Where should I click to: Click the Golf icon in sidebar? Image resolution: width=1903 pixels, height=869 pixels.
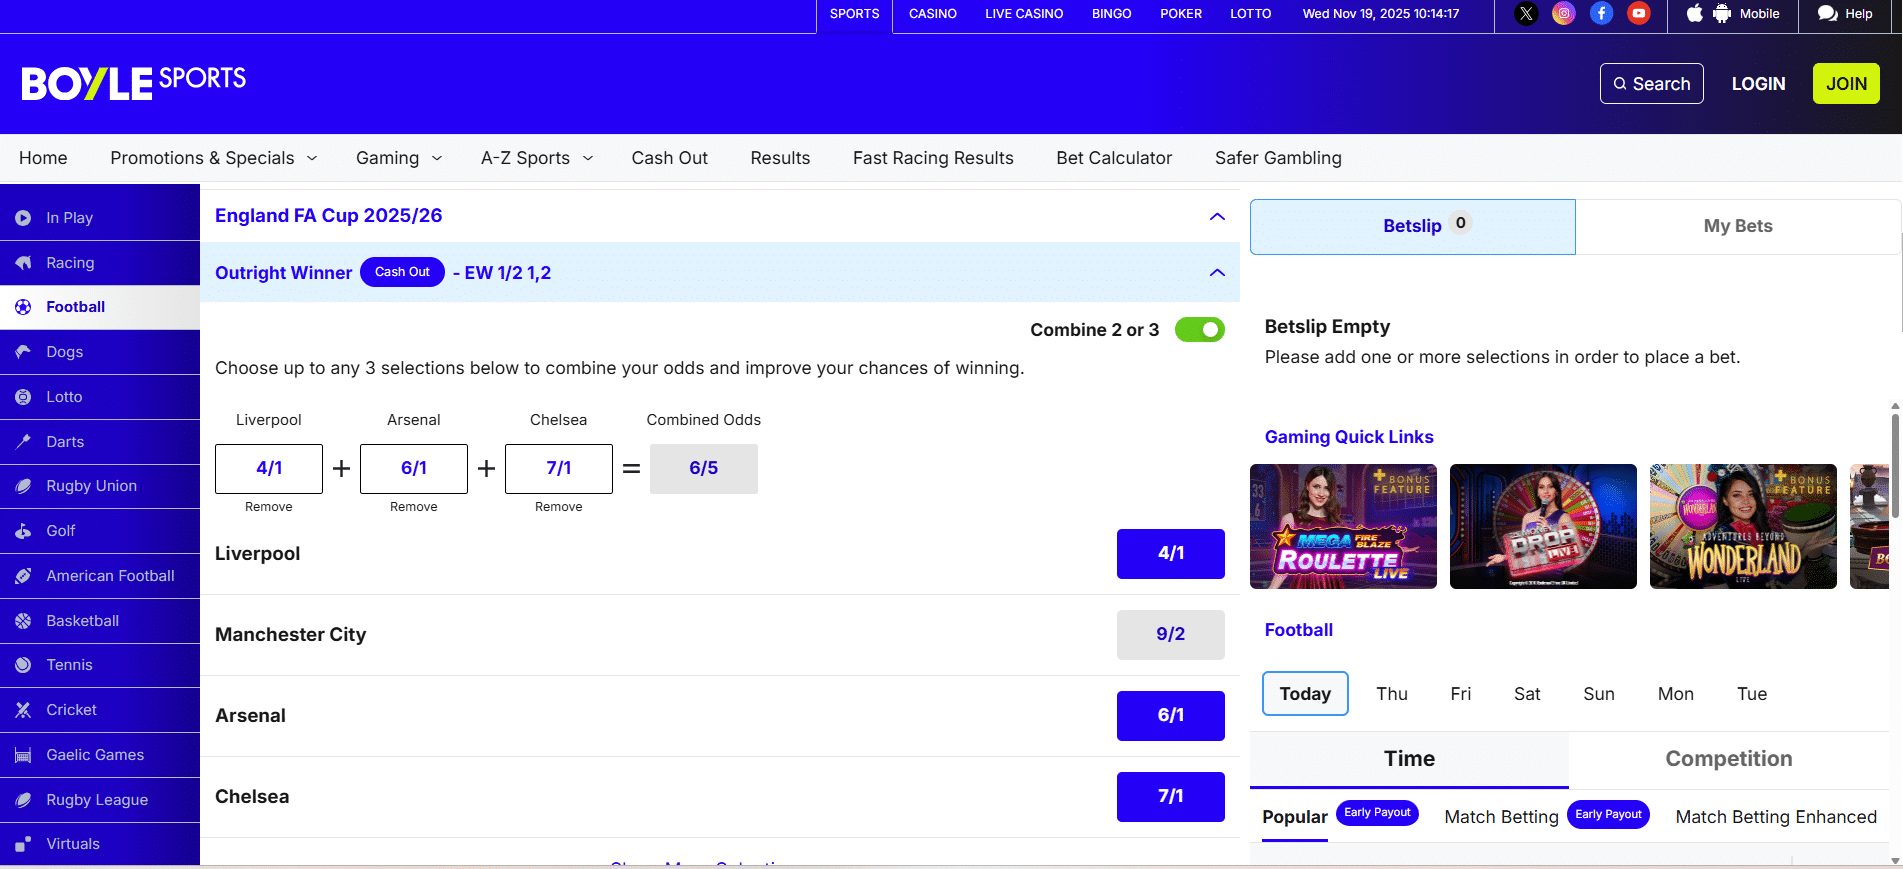pyautogui.click(x=23, y=531)
